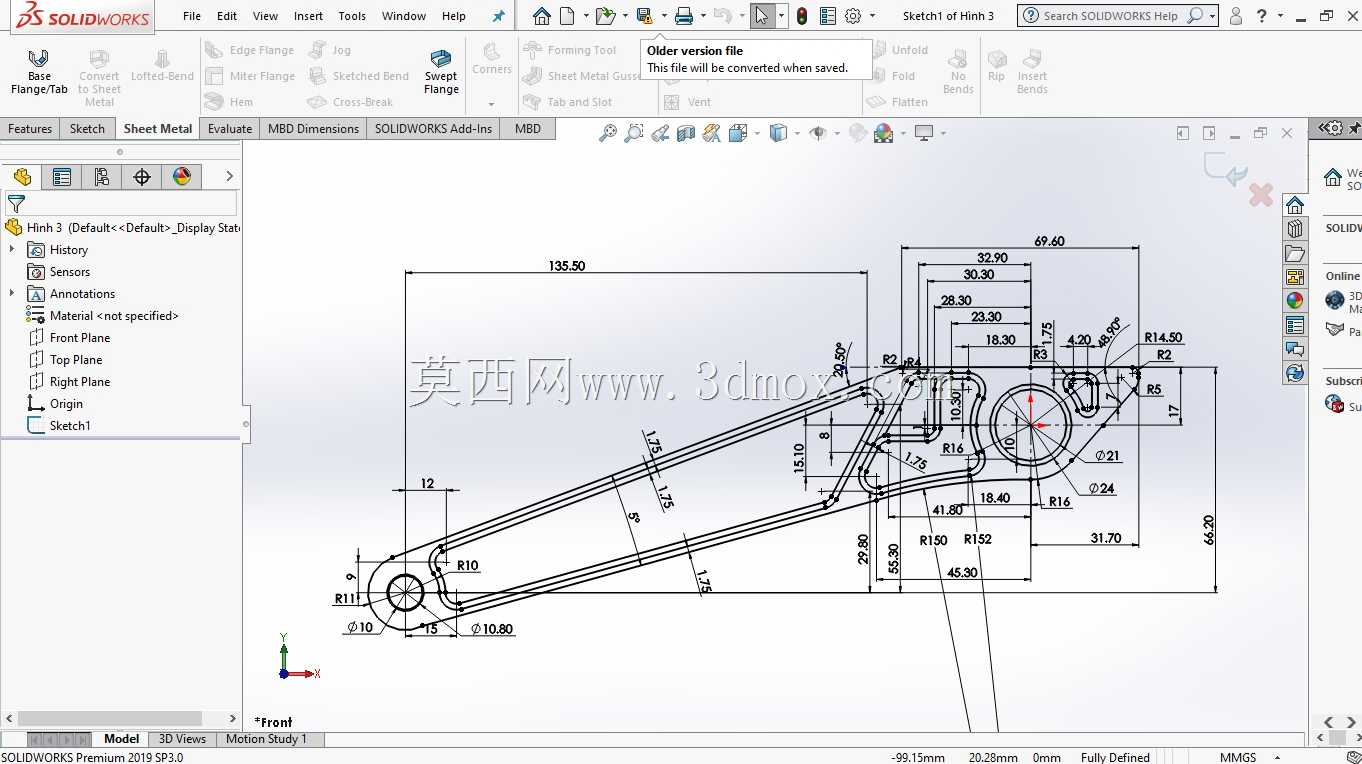The width and height of the screenshot is (1362, 764).
Task: Save the older version file
Action: 644,16
